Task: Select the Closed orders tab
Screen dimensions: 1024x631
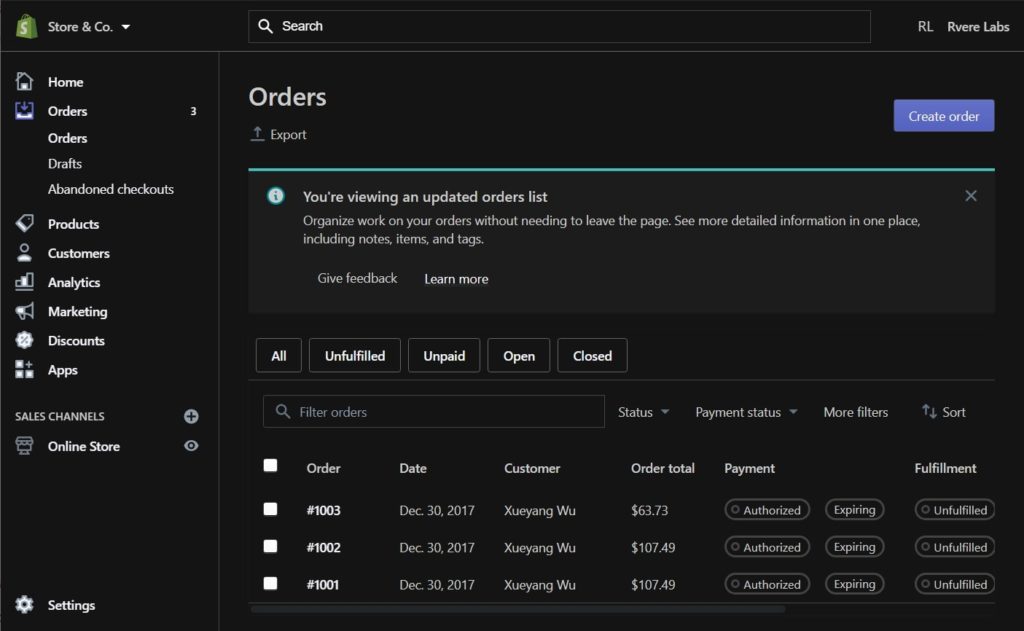Action: click(592, 356)
